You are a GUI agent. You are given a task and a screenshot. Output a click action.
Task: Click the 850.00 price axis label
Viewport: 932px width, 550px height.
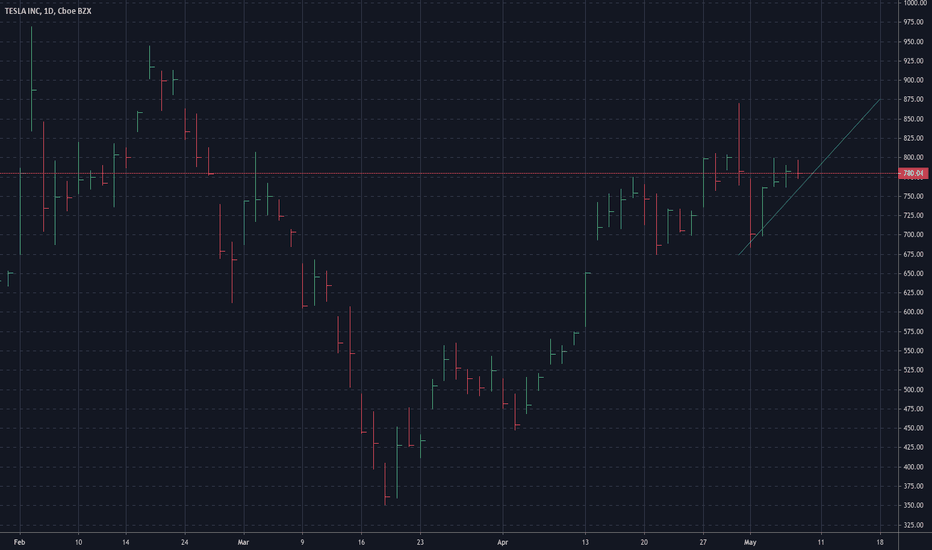tap(913, 119)
